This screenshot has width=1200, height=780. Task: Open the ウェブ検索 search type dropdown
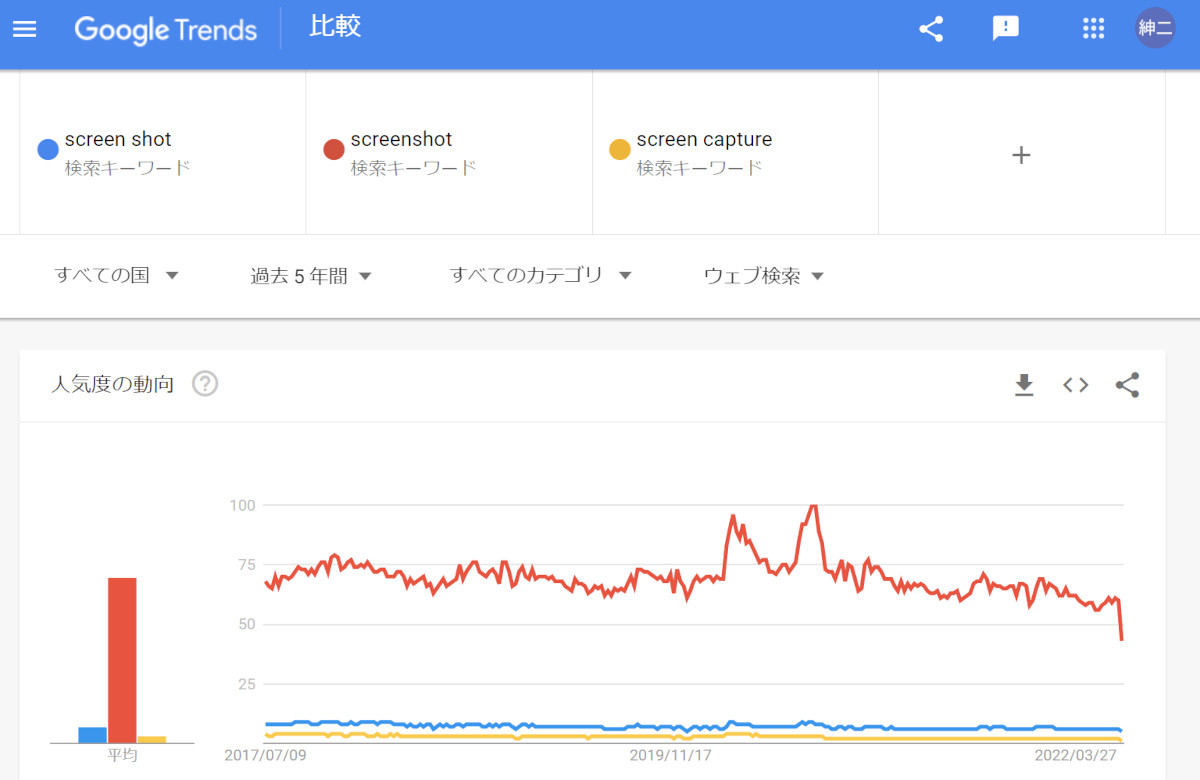(764, 276)
